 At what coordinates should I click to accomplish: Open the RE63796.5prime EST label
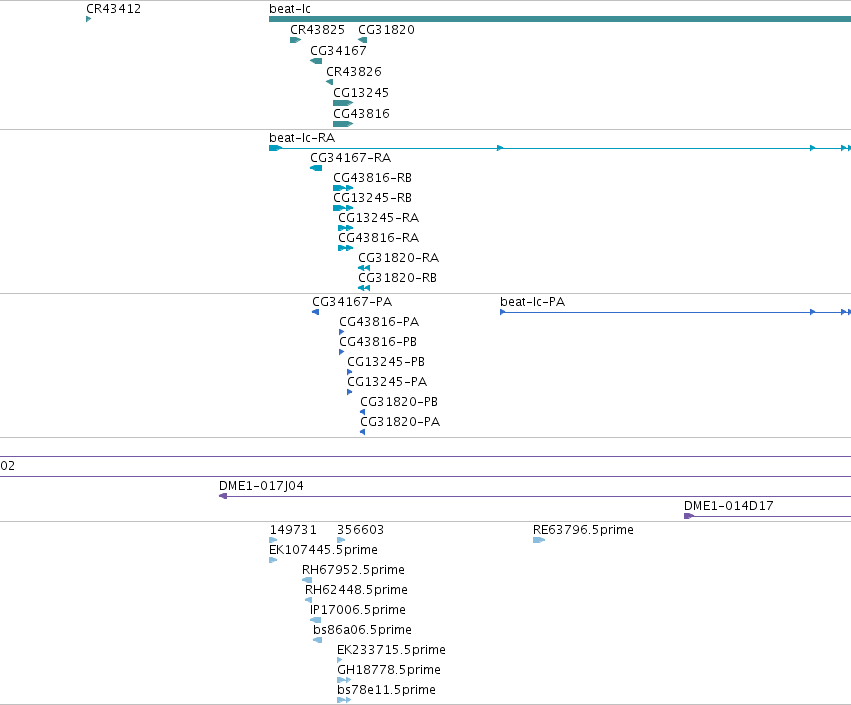583,530
